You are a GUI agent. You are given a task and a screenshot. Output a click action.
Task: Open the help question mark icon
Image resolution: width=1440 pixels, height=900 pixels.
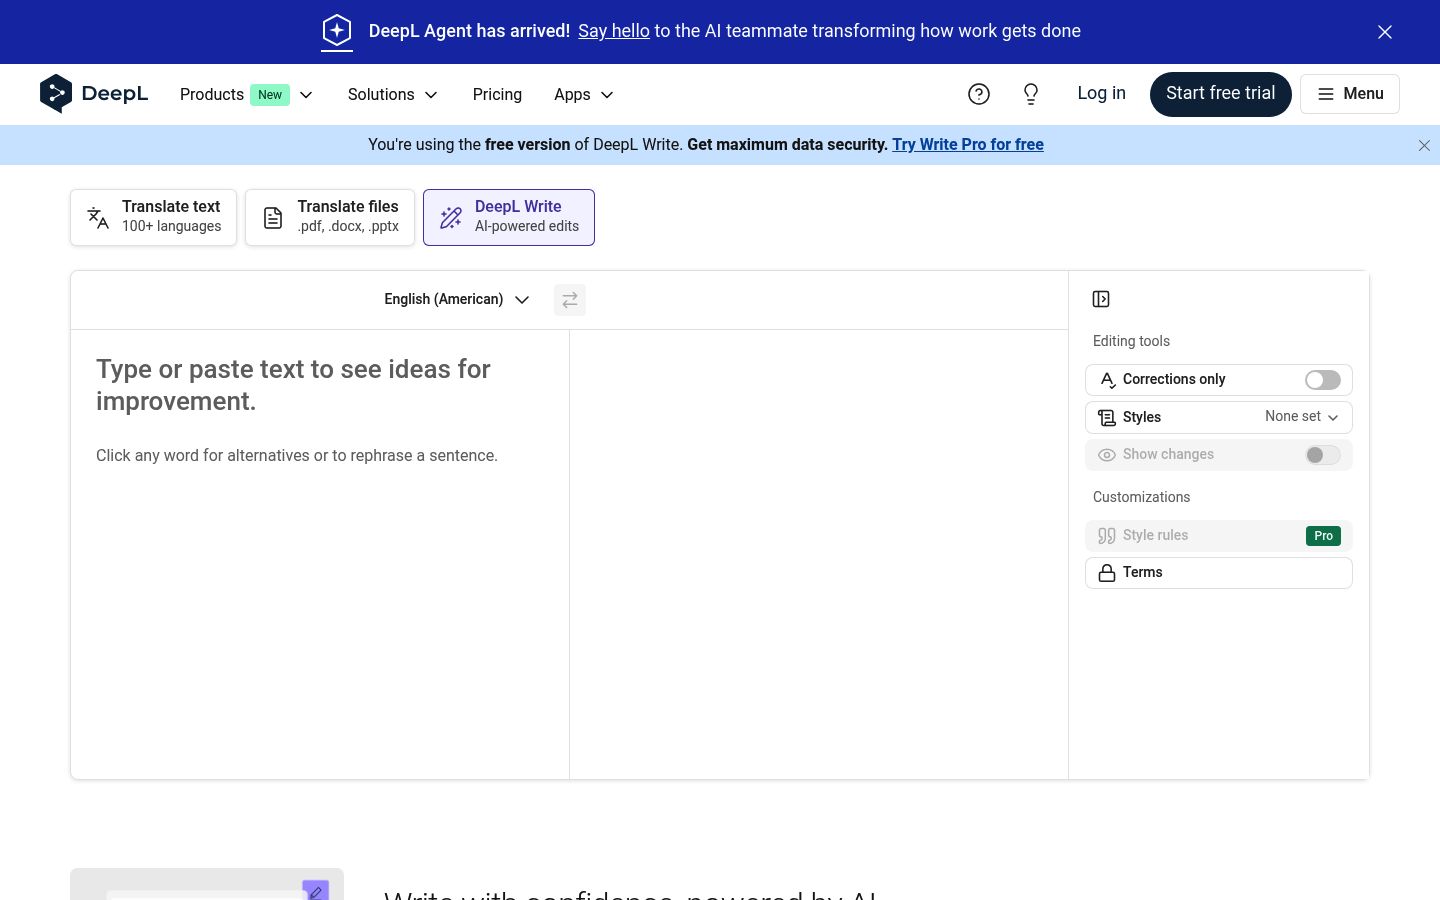coord(979,94)
